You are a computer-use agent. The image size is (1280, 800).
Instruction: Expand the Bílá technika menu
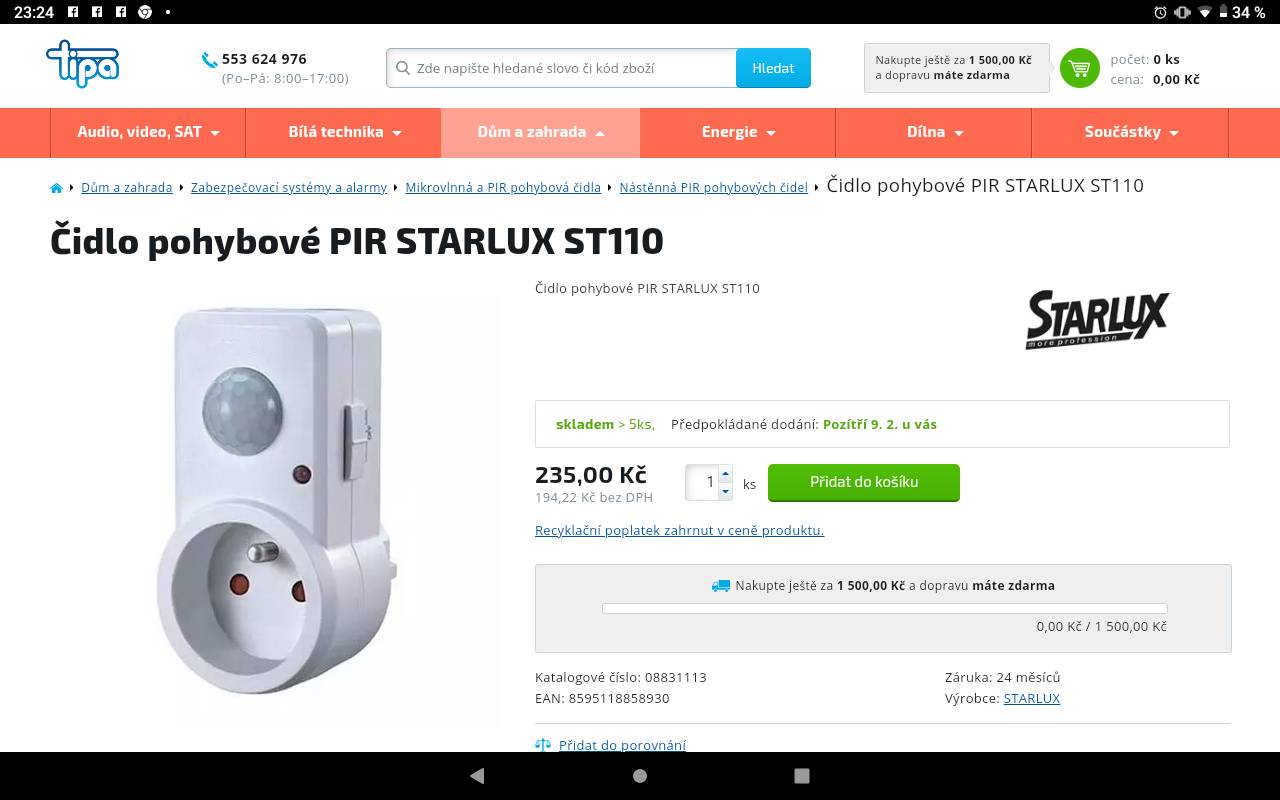point(344,132)
